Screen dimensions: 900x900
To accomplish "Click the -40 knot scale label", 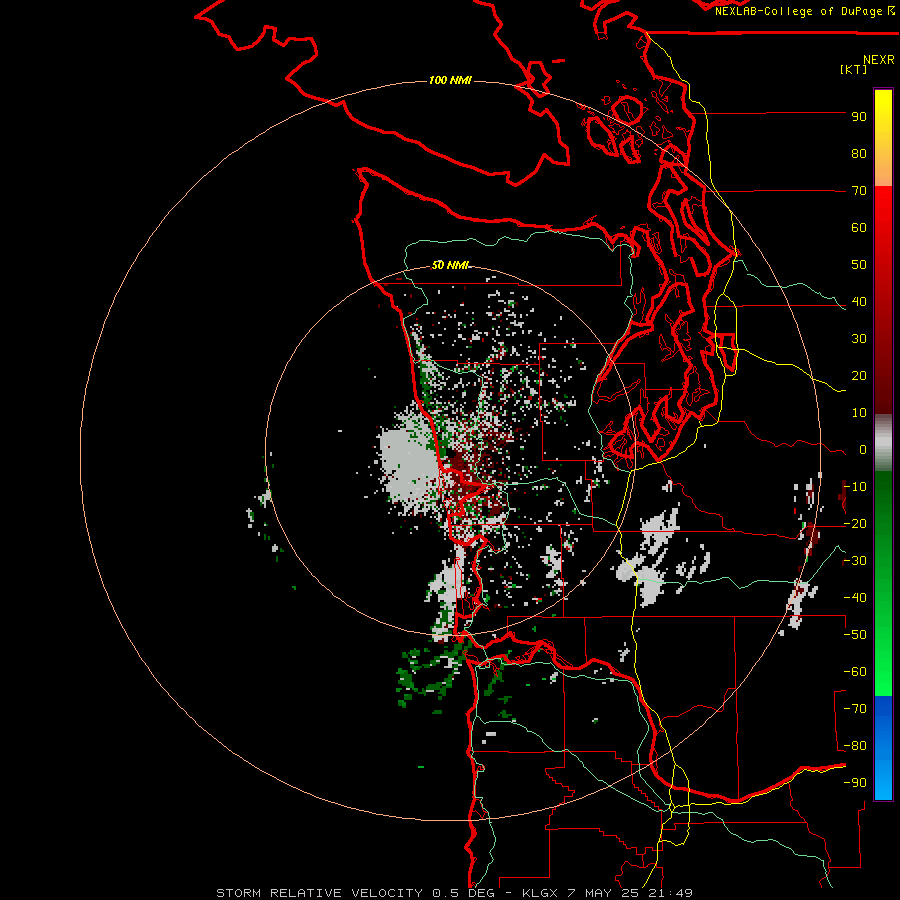I will [855, 598].
